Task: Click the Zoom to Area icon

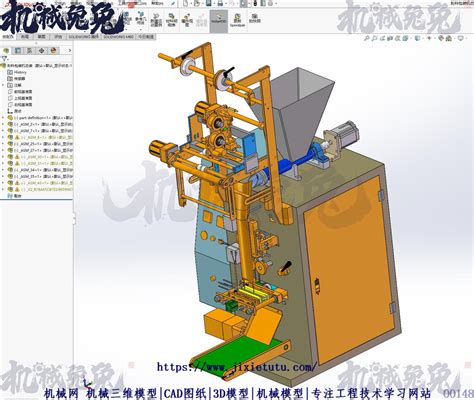Action: click(x=374, y=38)
